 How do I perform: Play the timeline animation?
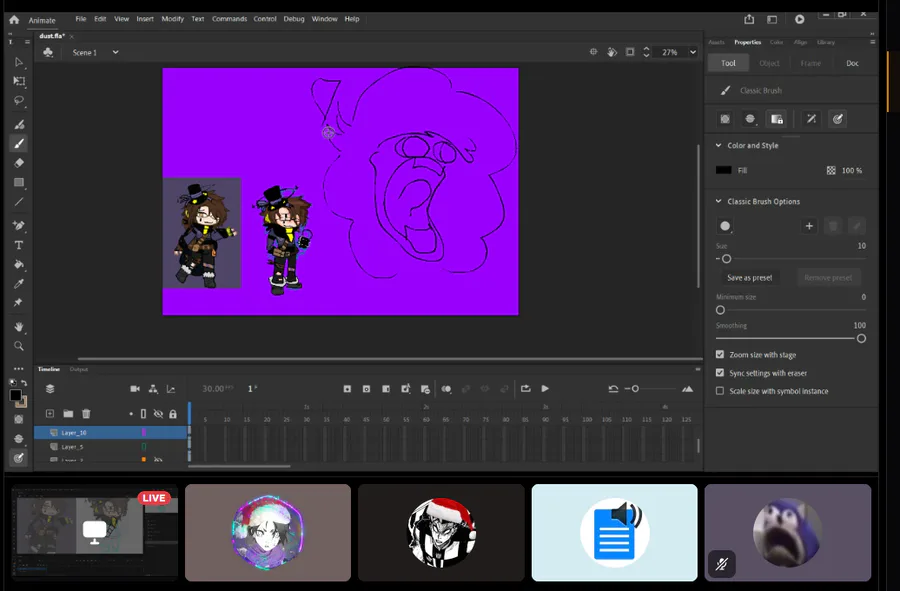545,388
